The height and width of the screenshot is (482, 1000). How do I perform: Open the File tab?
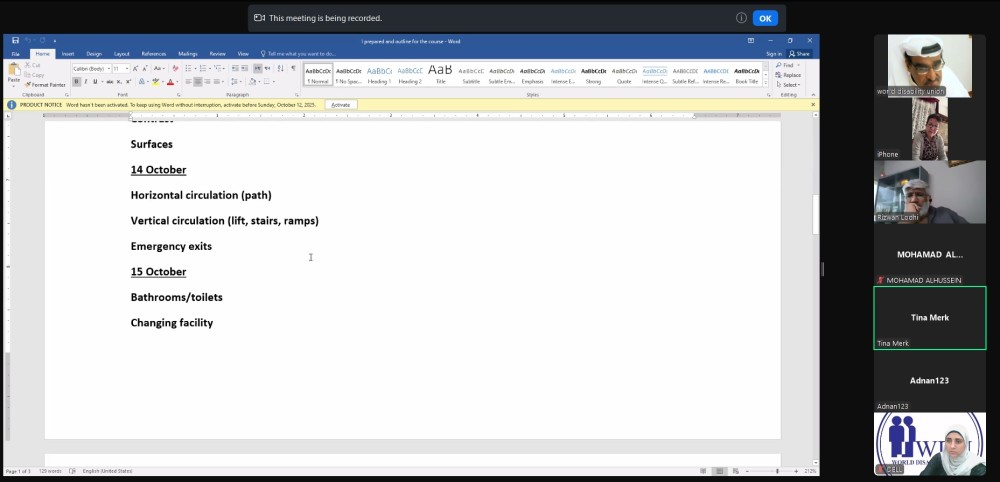[15, 54]
